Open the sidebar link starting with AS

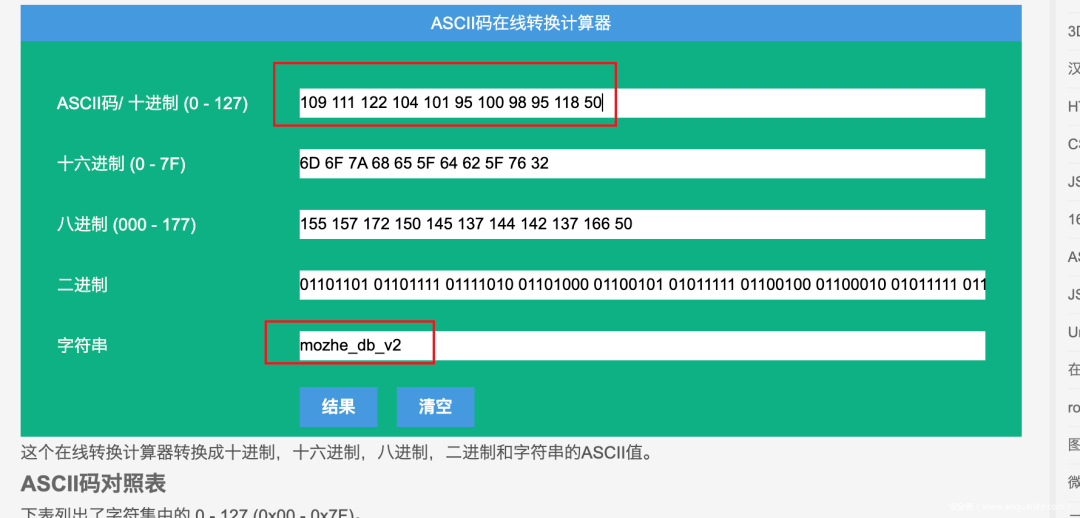(x=1073, y=257)
